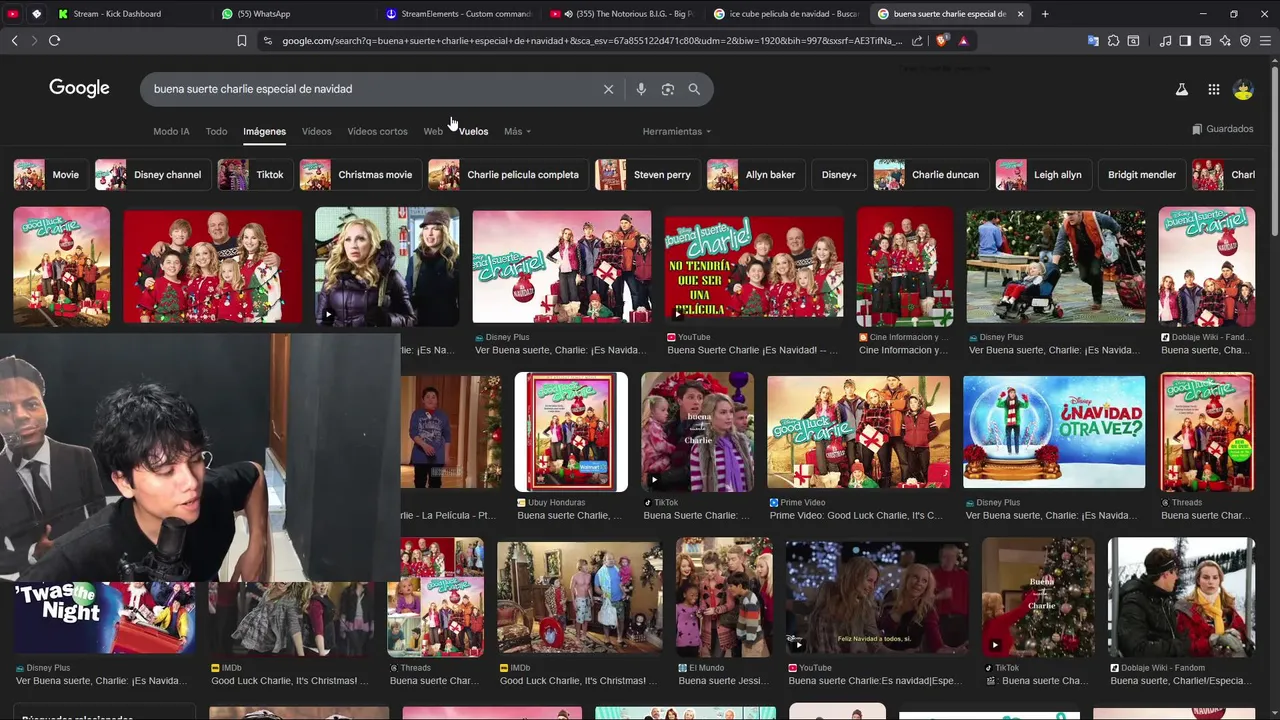Open site settings icon in address bar
Screen dimensions: 1280x720
coord(266,41)
